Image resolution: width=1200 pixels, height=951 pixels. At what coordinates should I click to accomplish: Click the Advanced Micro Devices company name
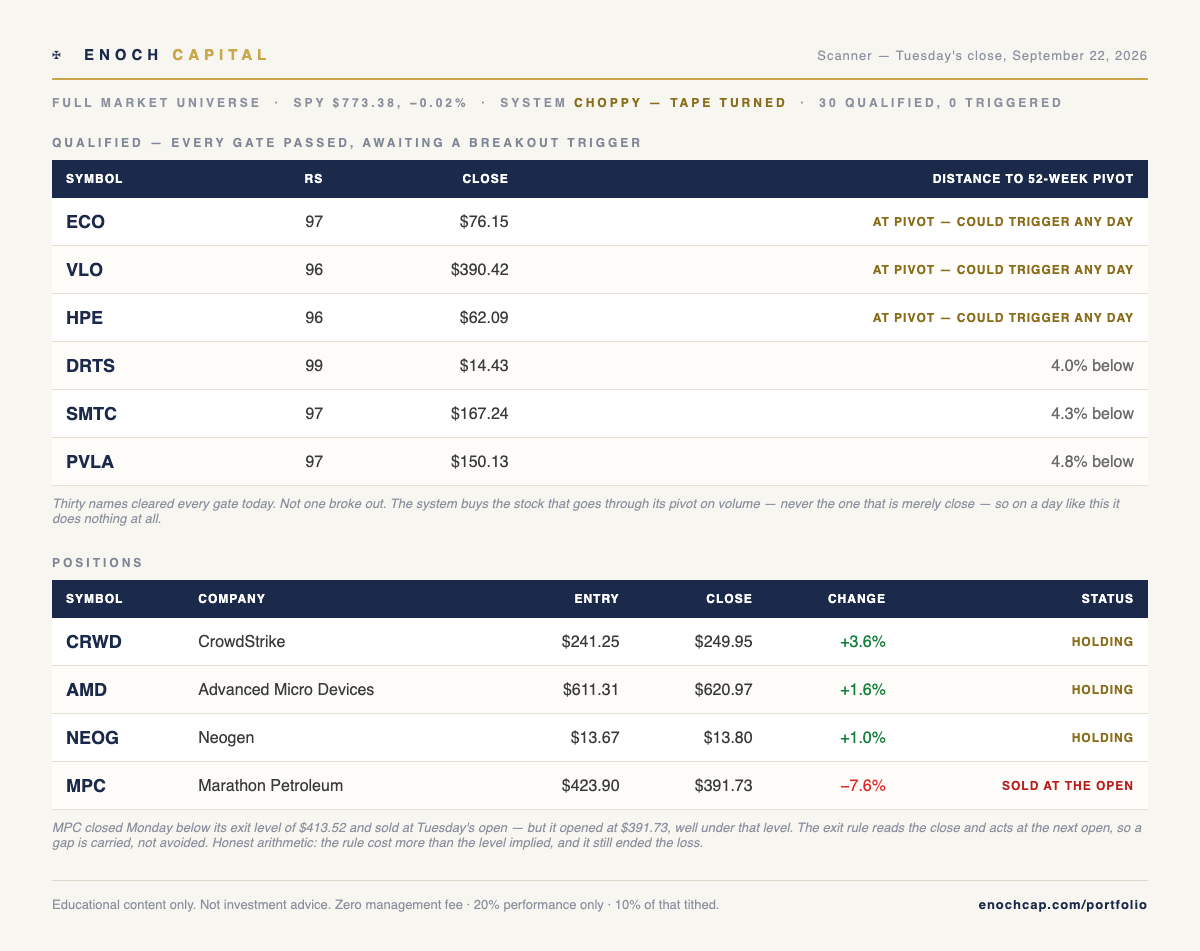point(286,690)
